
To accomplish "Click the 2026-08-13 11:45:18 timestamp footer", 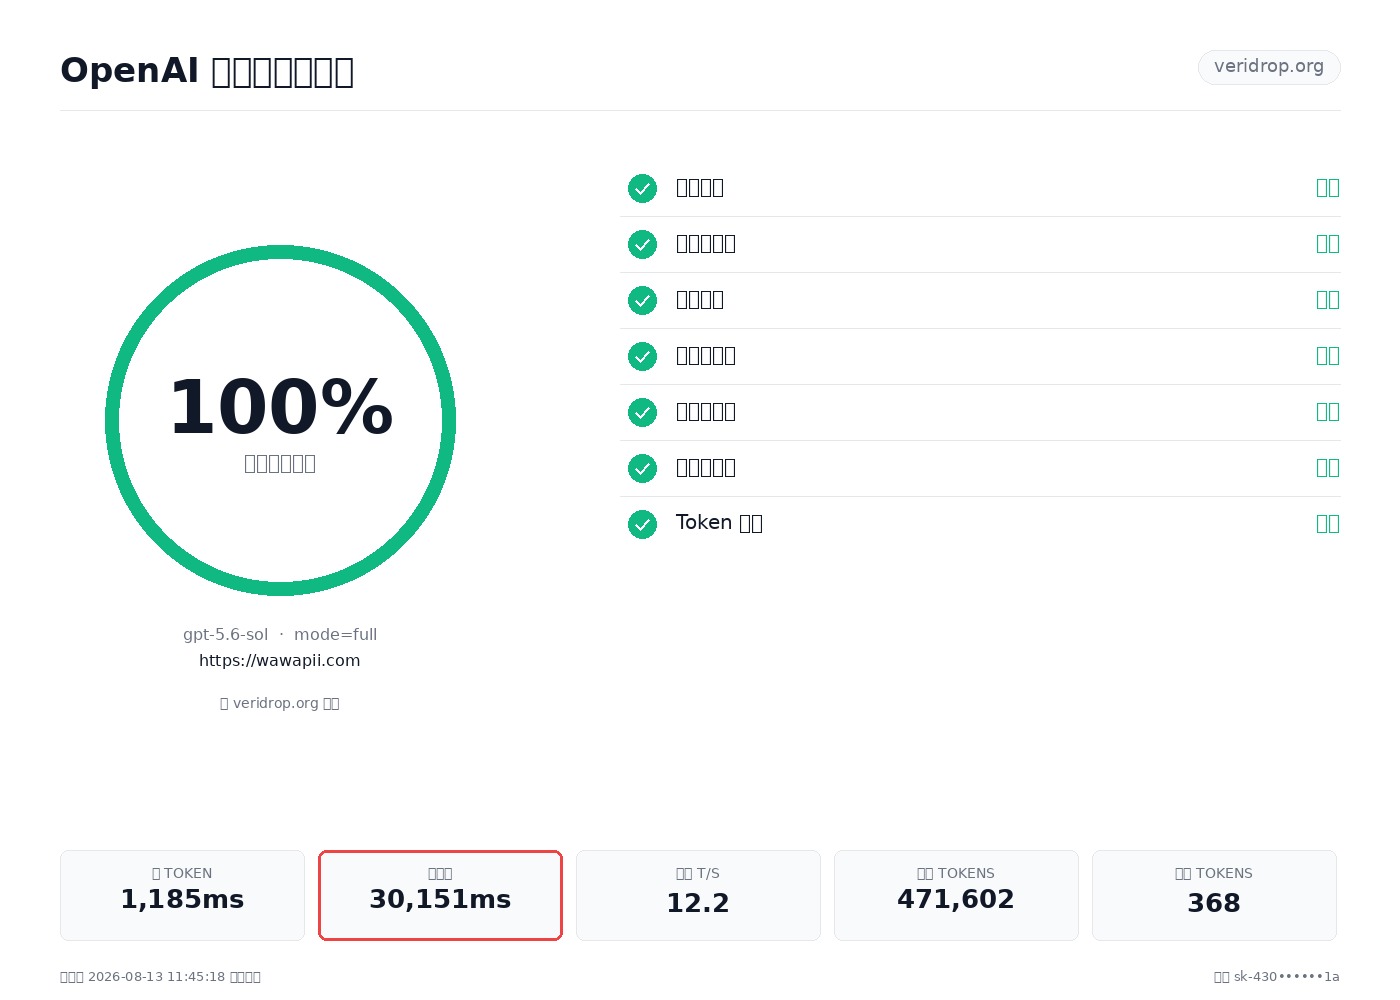I will 160,977.
